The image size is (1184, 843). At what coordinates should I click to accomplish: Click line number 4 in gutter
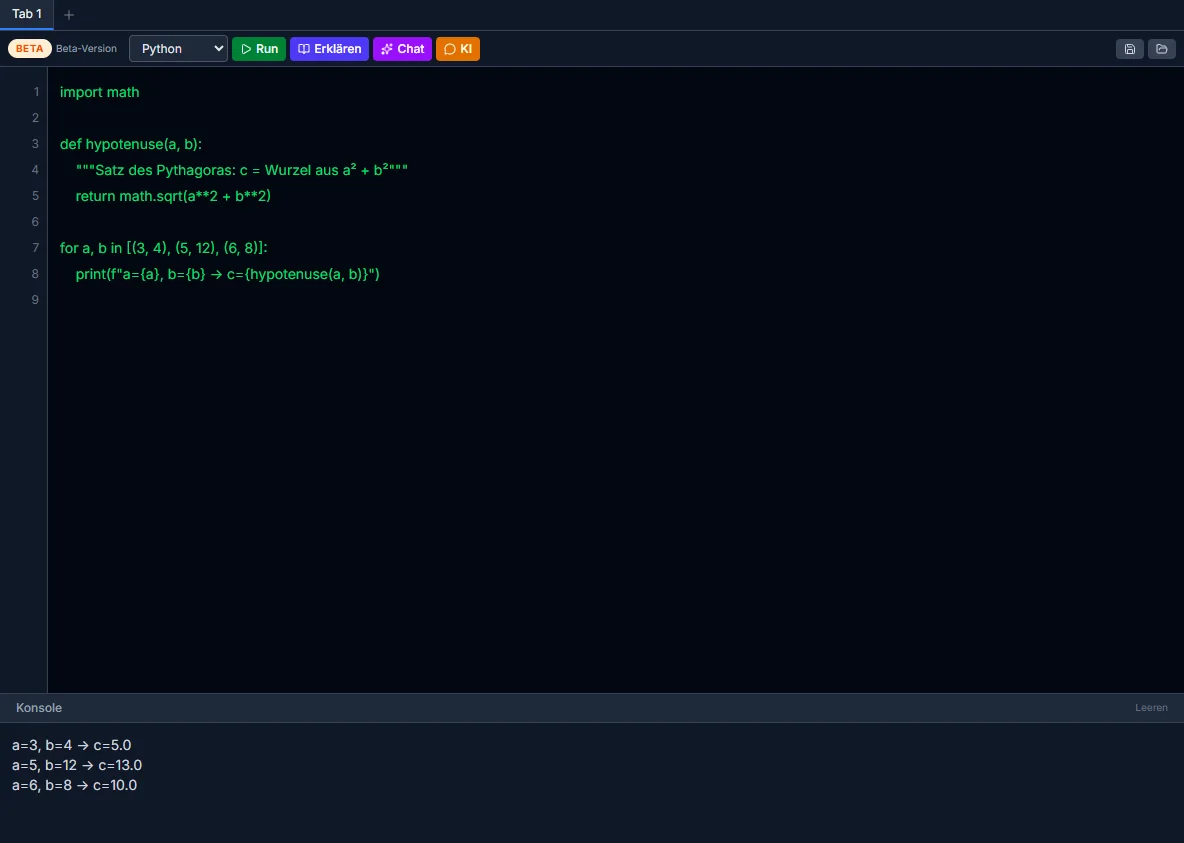point(35,170)
